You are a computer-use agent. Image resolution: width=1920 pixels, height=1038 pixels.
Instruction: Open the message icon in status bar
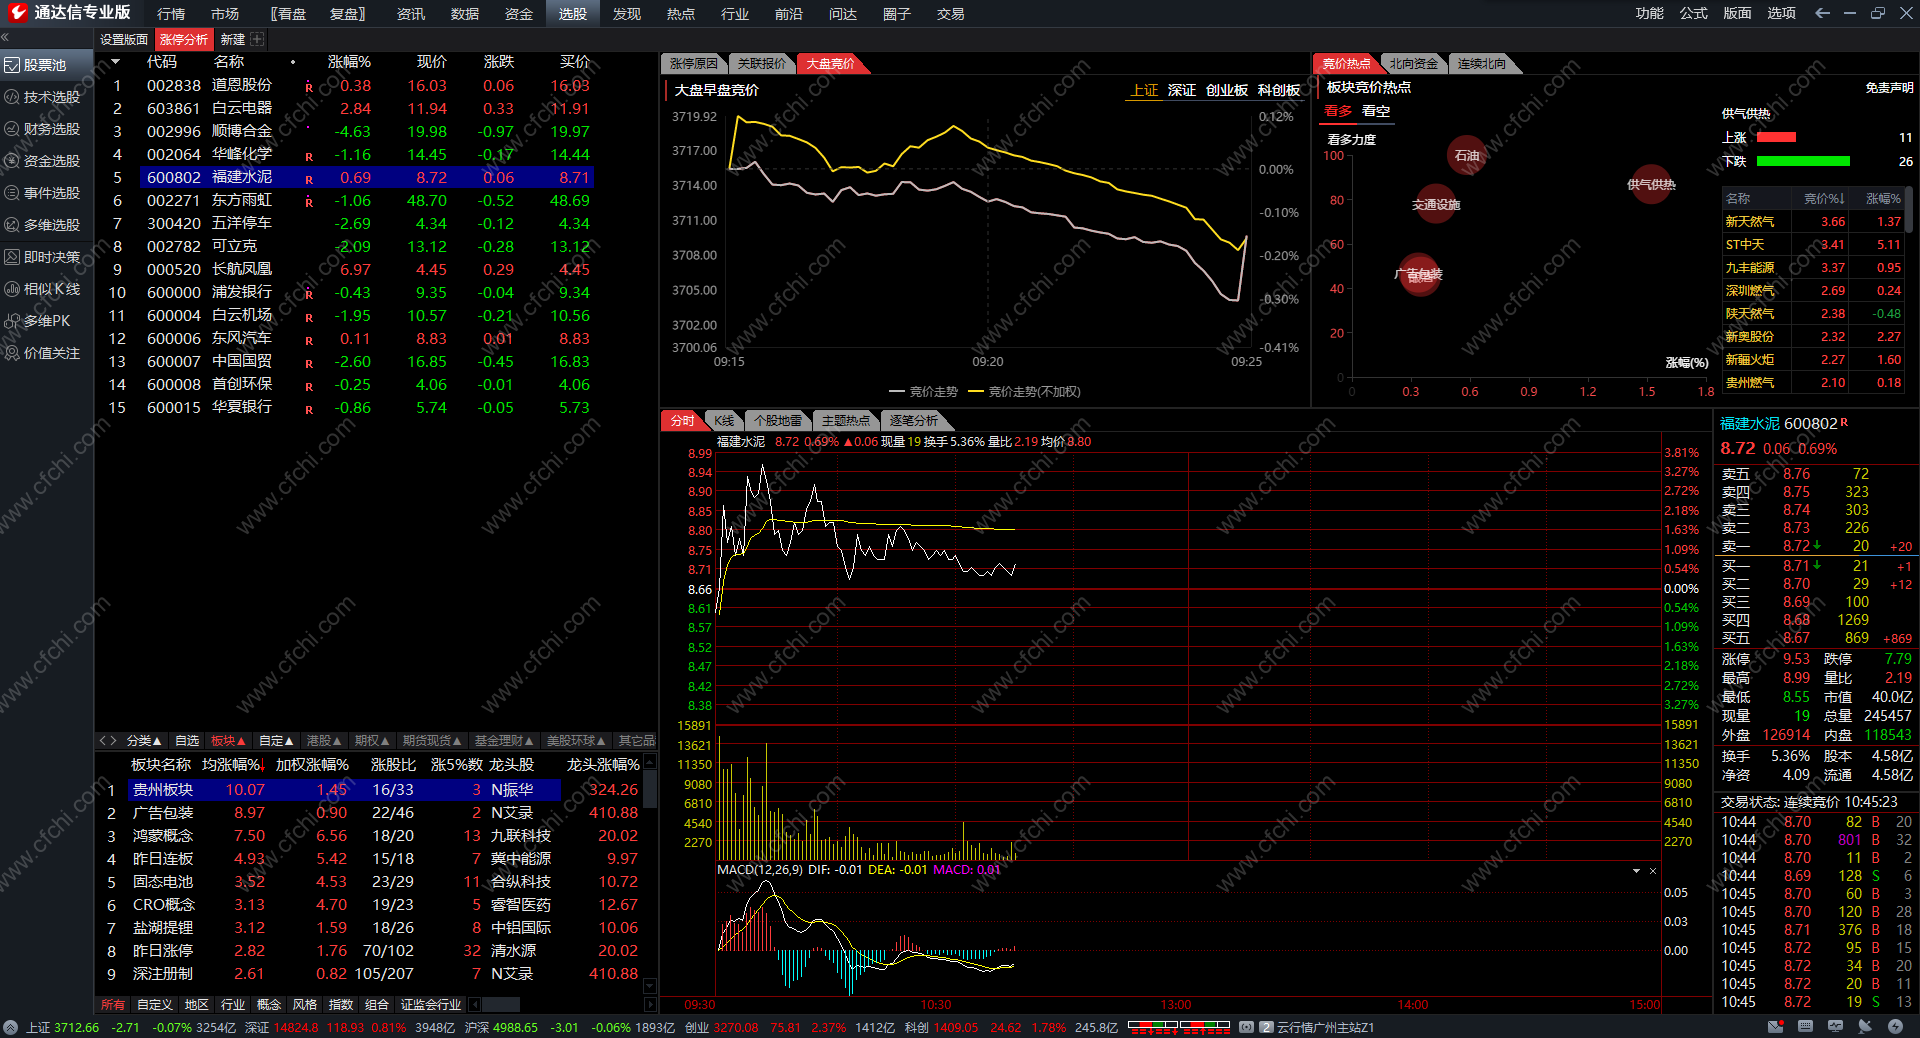(x=1835, y=1026)
